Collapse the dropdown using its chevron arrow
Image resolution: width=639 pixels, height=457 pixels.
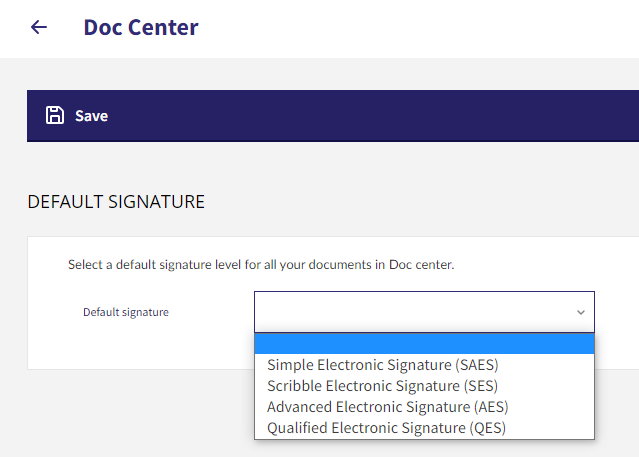[581, 313]
